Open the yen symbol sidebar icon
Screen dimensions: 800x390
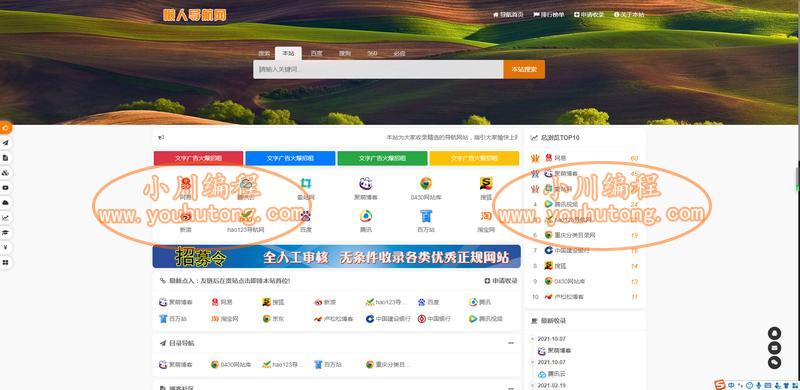5,248
